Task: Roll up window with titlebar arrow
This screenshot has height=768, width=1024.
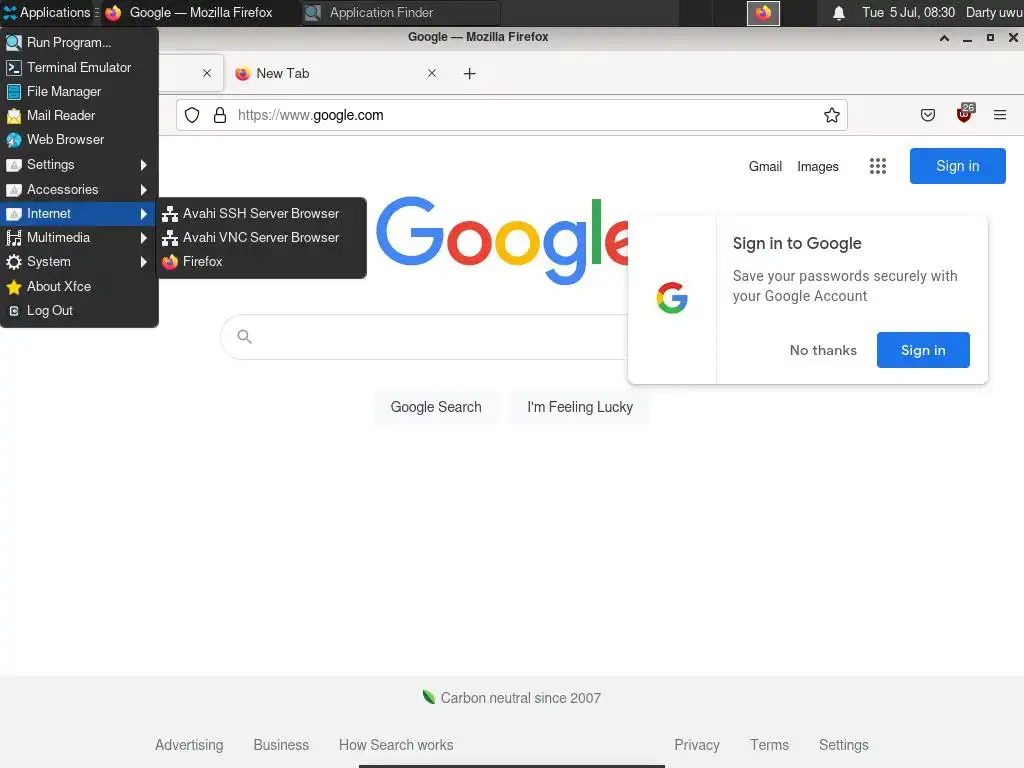Action: coord(944,38)
